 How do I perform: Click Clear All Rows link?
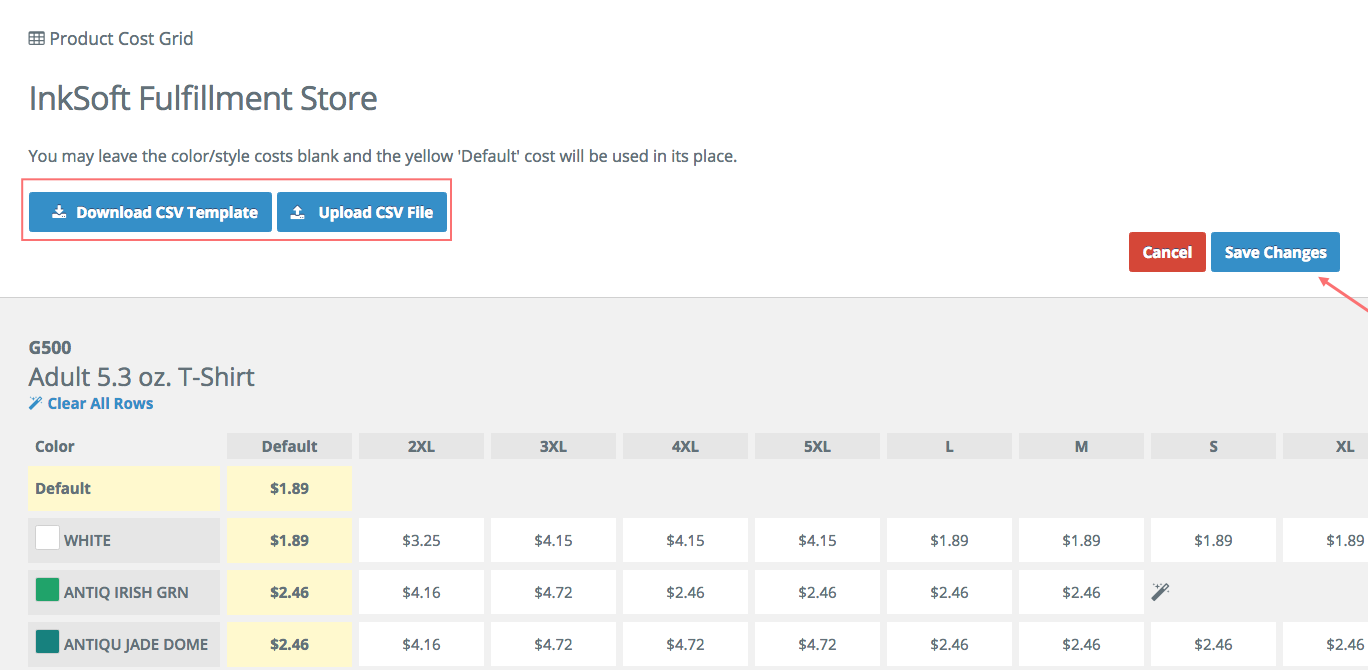(99, 403)
